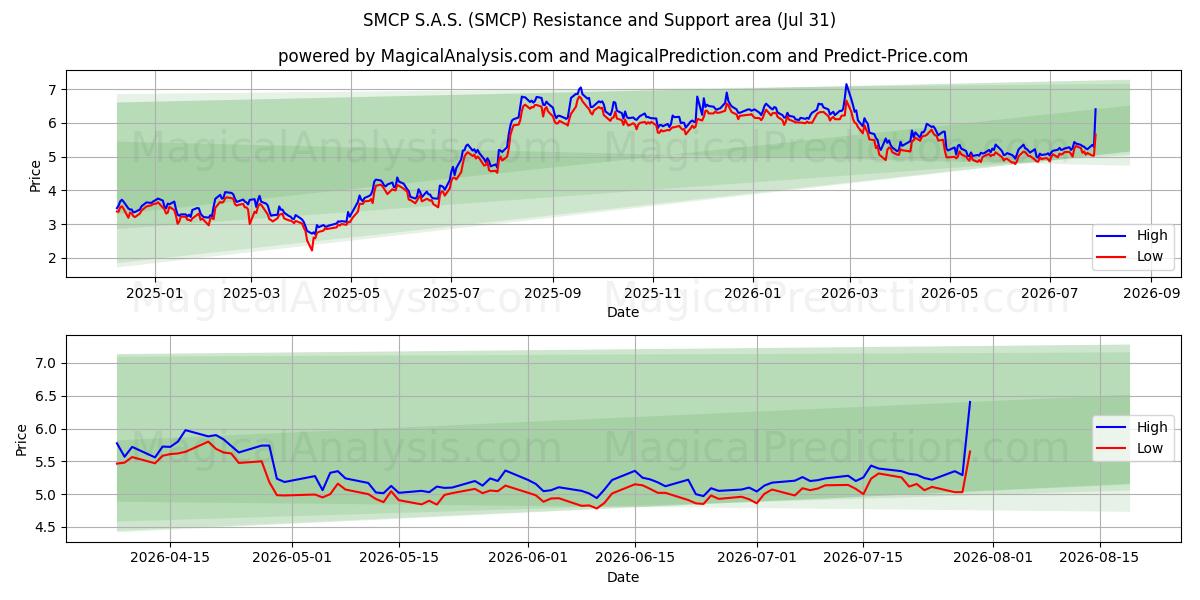This screenshot has width=1200, height=600.
Task: Click the '2025-07' x-axis label on top chart
Action: tap(451, 294)
